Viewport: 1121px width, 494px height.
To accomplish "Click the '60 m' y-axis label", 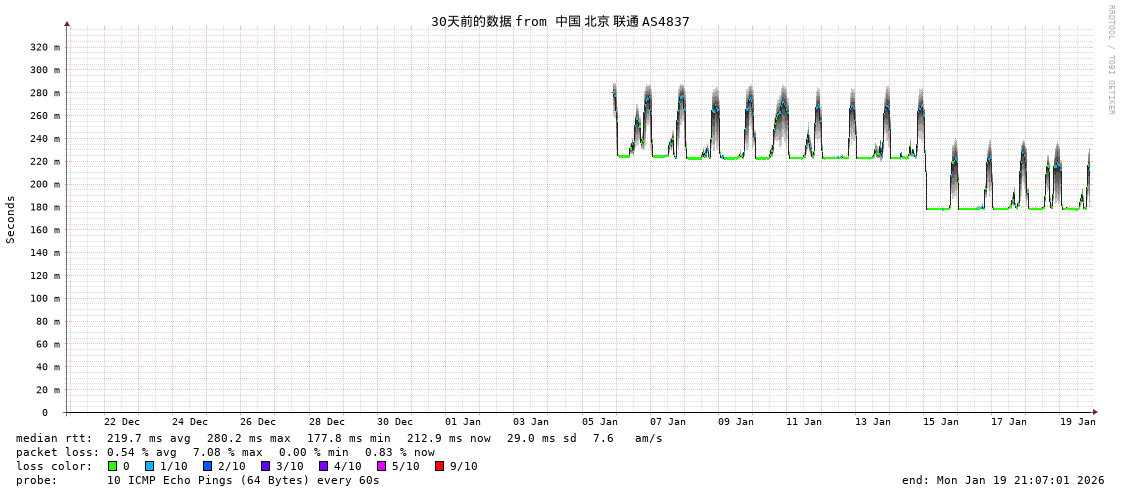I will point(49,345).
